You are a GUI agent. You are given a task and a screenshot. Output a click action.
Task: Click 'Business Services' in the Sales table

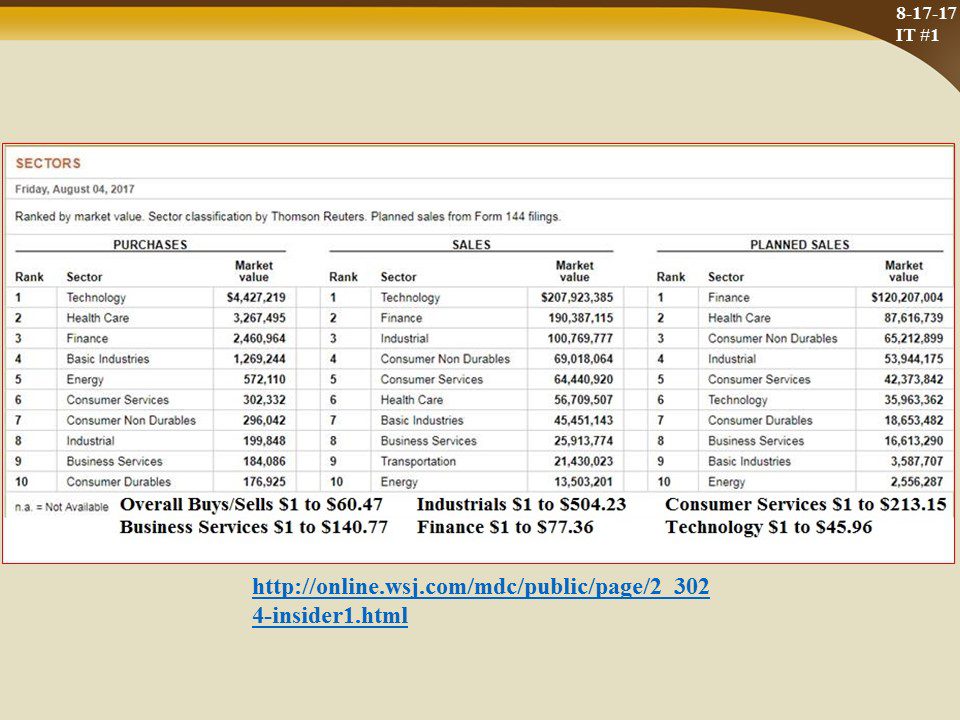[429, 441]
